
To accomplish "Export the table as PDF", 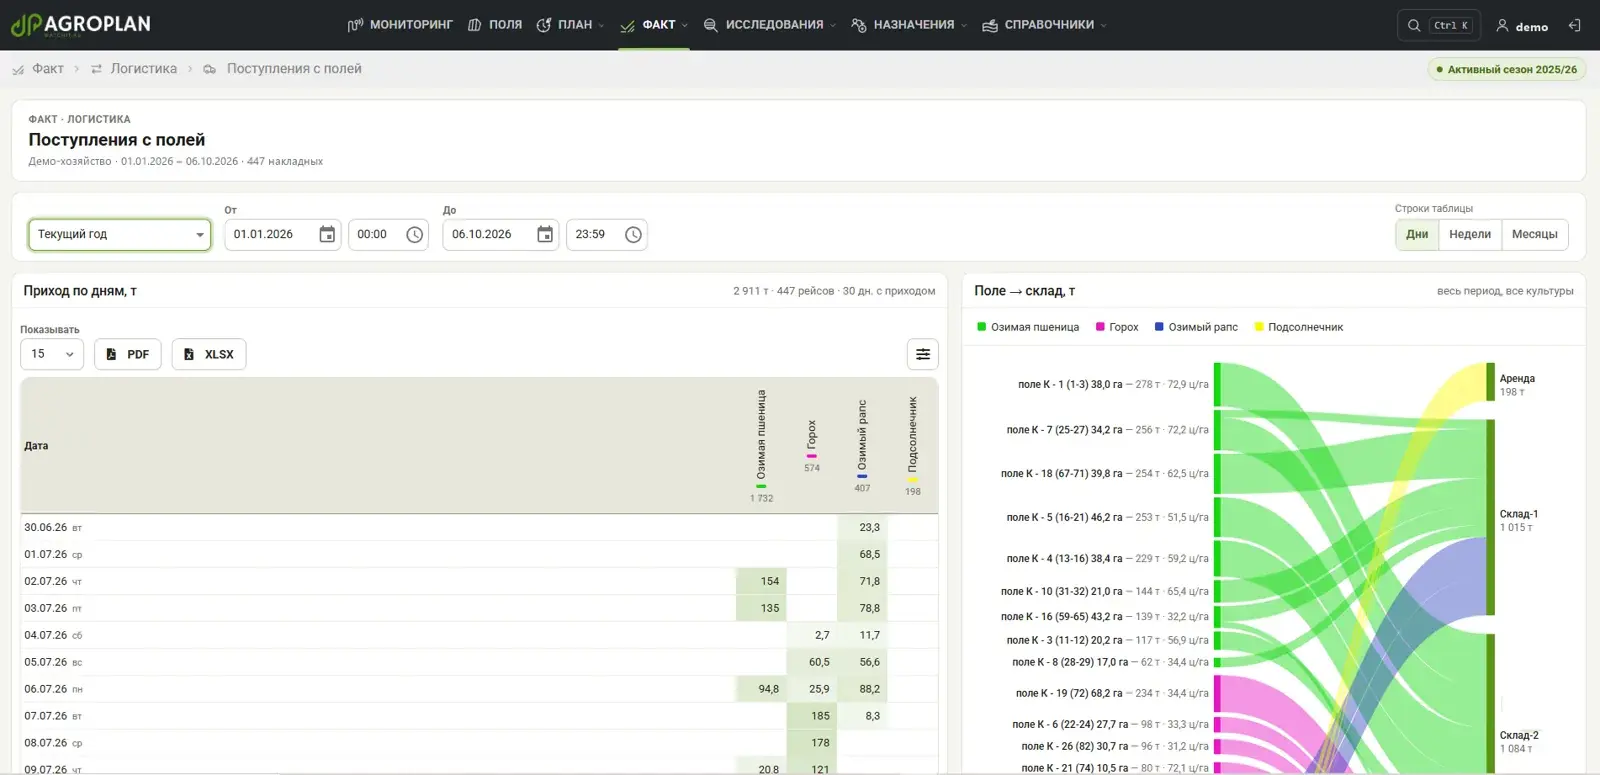I will click(128, 354).
